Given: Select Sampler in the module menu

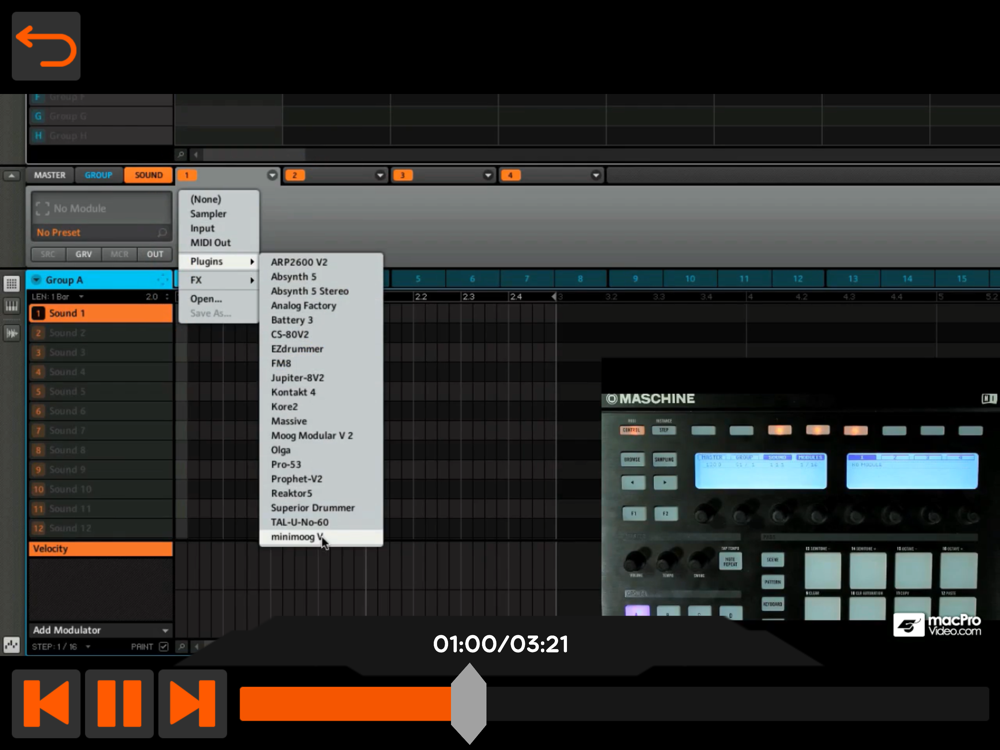Looking at the screenshot, I should (208, 214).
